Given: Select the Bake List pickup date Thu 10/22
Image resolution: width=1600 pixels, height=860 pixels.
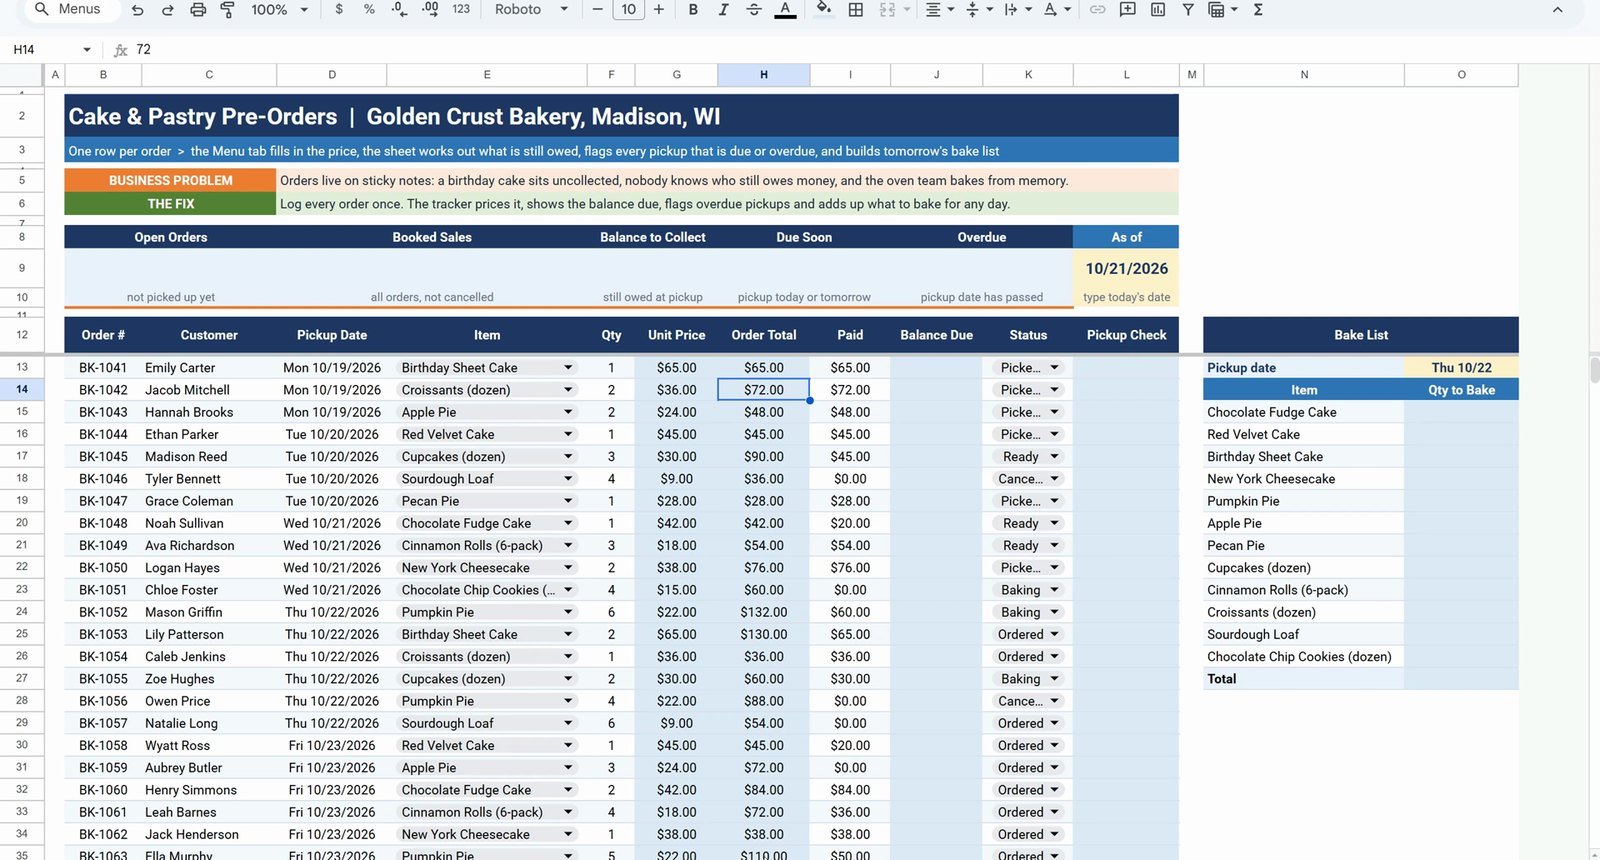Looking at the screenshot, I should click(x=1461, y=368).
